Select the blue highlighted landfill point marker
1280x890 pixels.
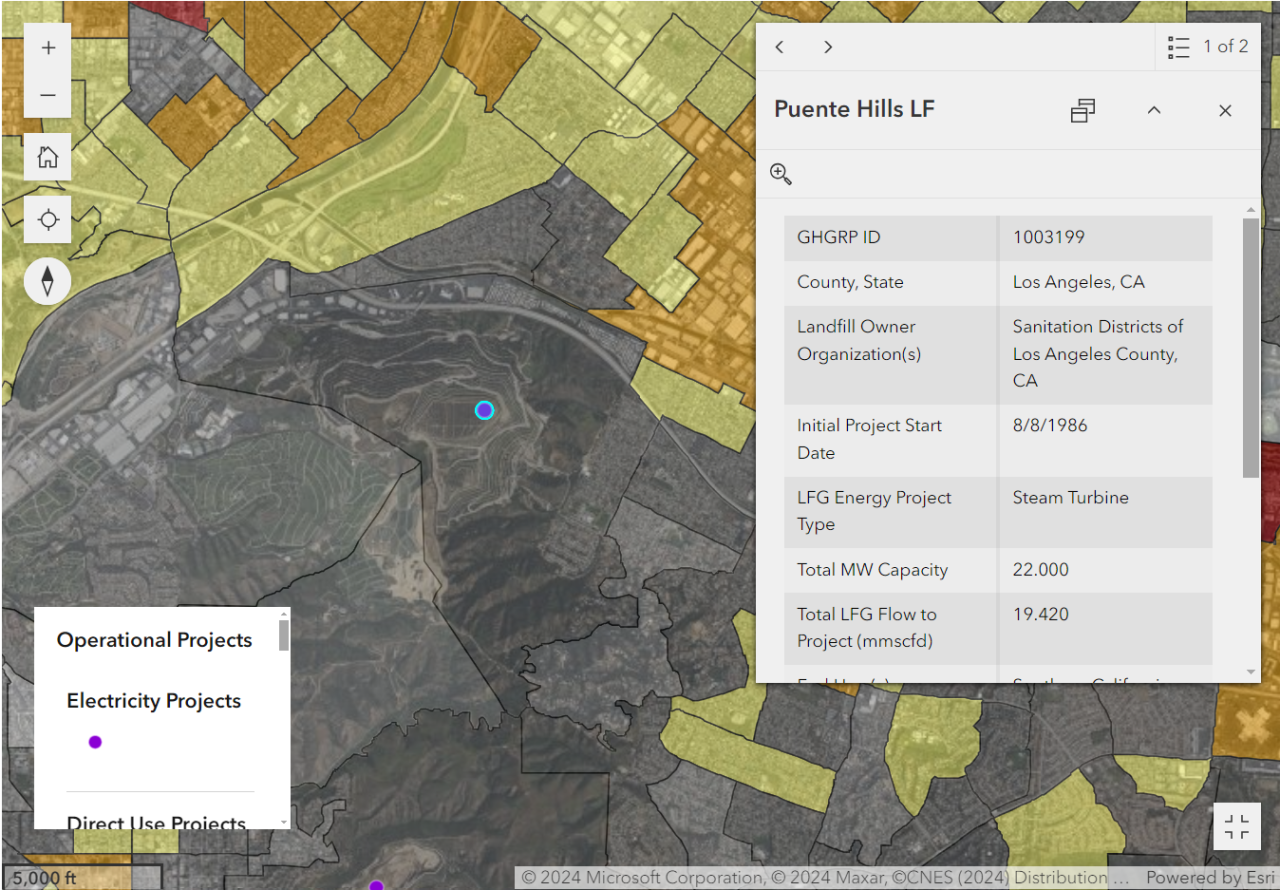(x=484, y=410)
